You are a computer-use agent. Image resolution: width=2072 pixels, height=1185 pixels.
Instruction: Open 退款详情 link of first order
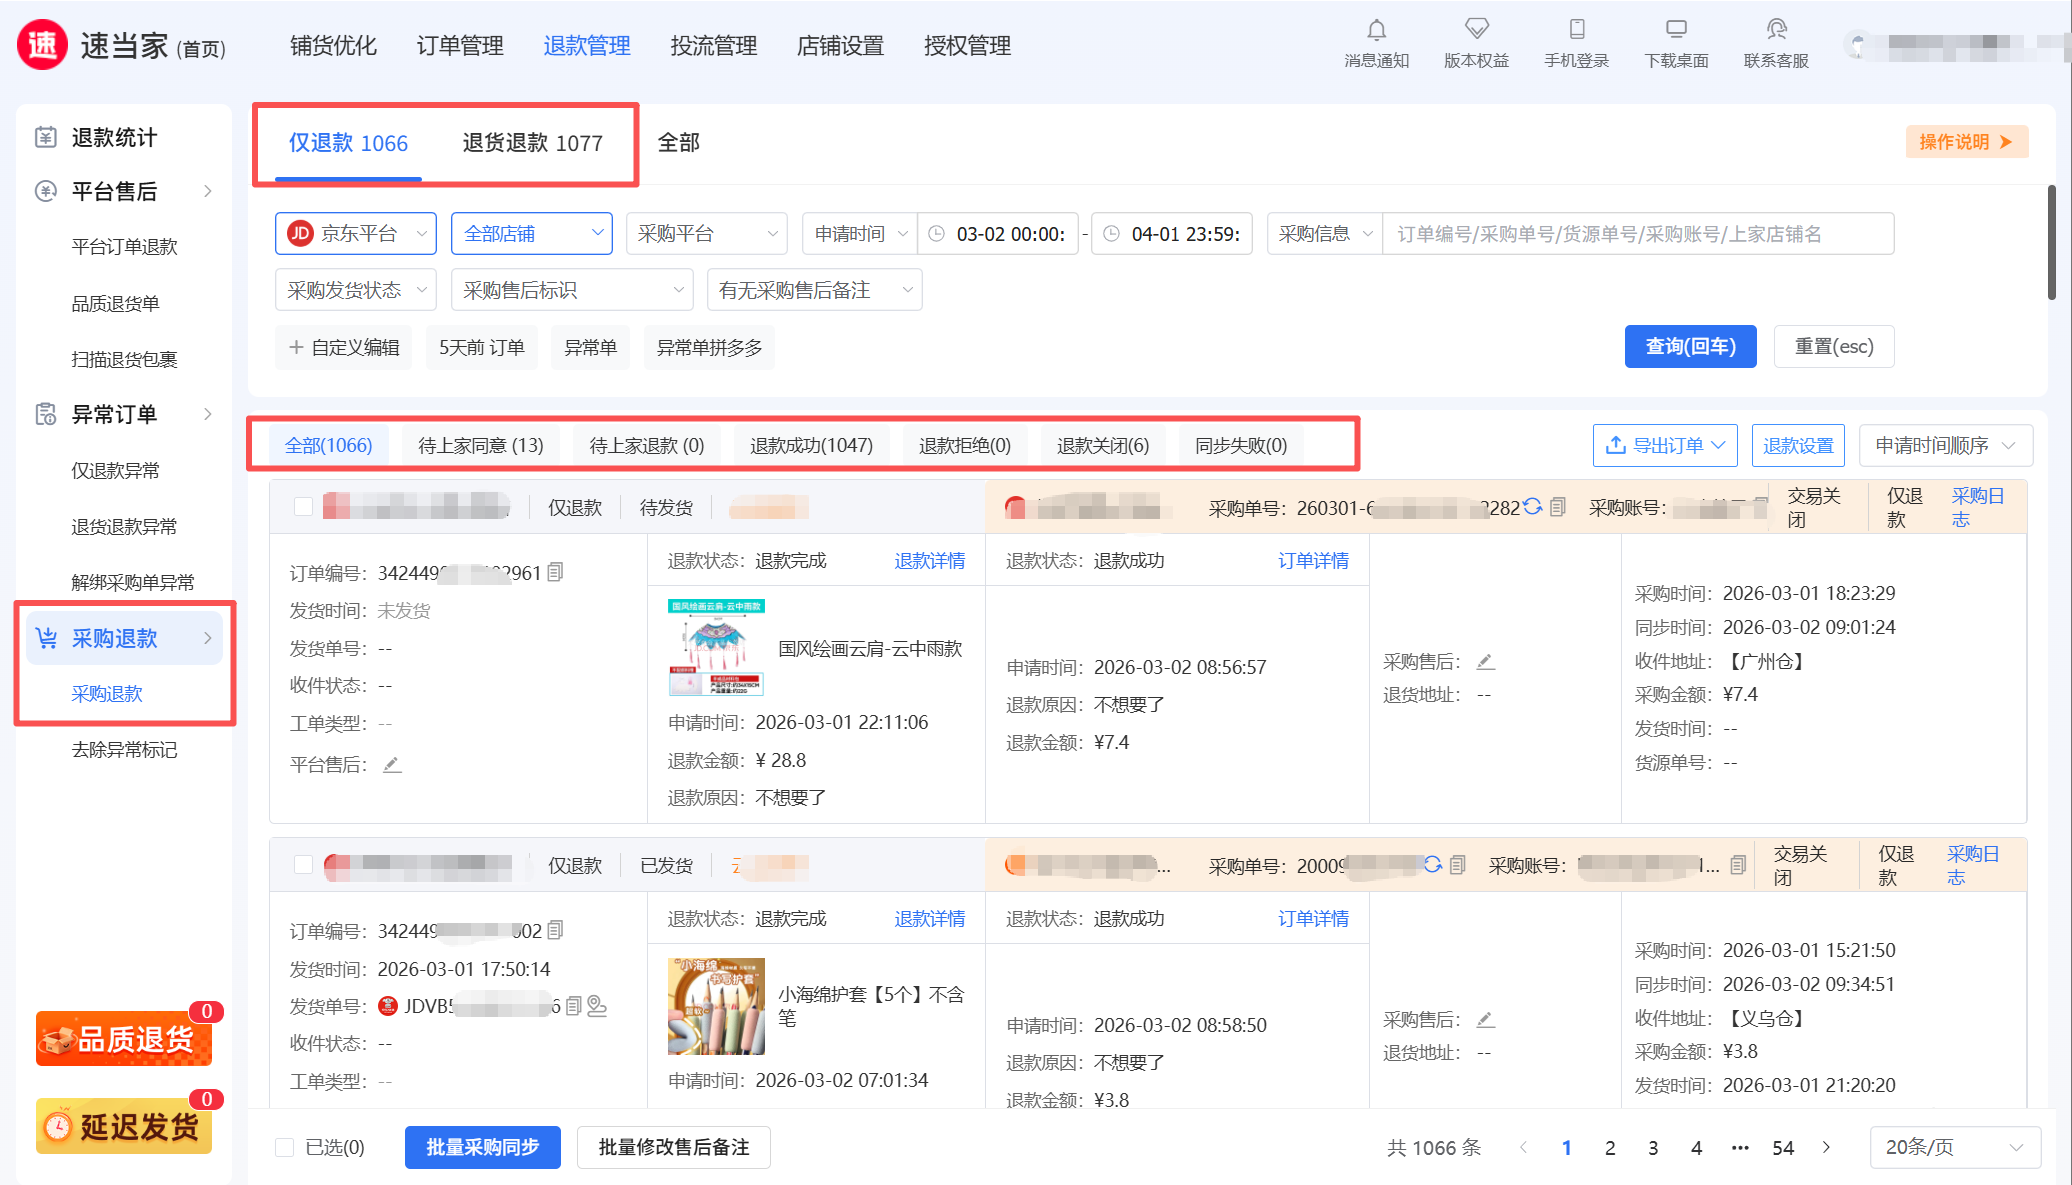pyautogui.click(x=929, y=561)
